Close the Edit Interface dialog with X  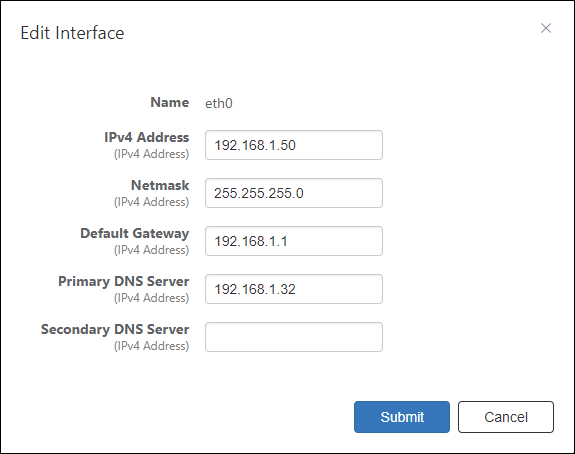546,28
